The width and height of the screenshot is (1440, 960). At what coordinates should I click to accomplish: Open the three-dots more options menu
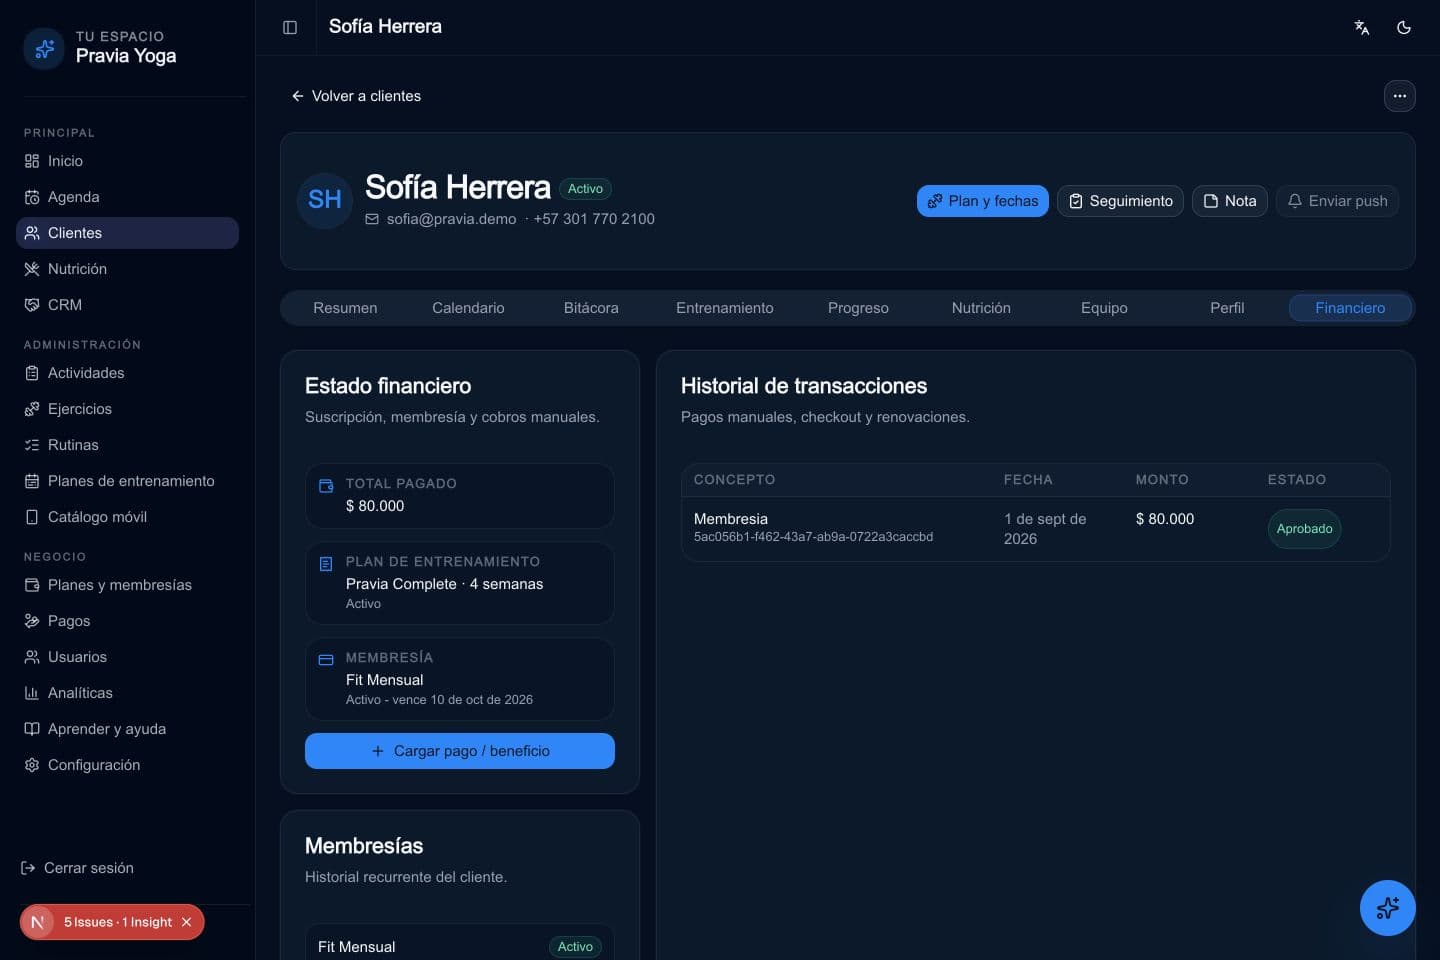[1400, 96]
